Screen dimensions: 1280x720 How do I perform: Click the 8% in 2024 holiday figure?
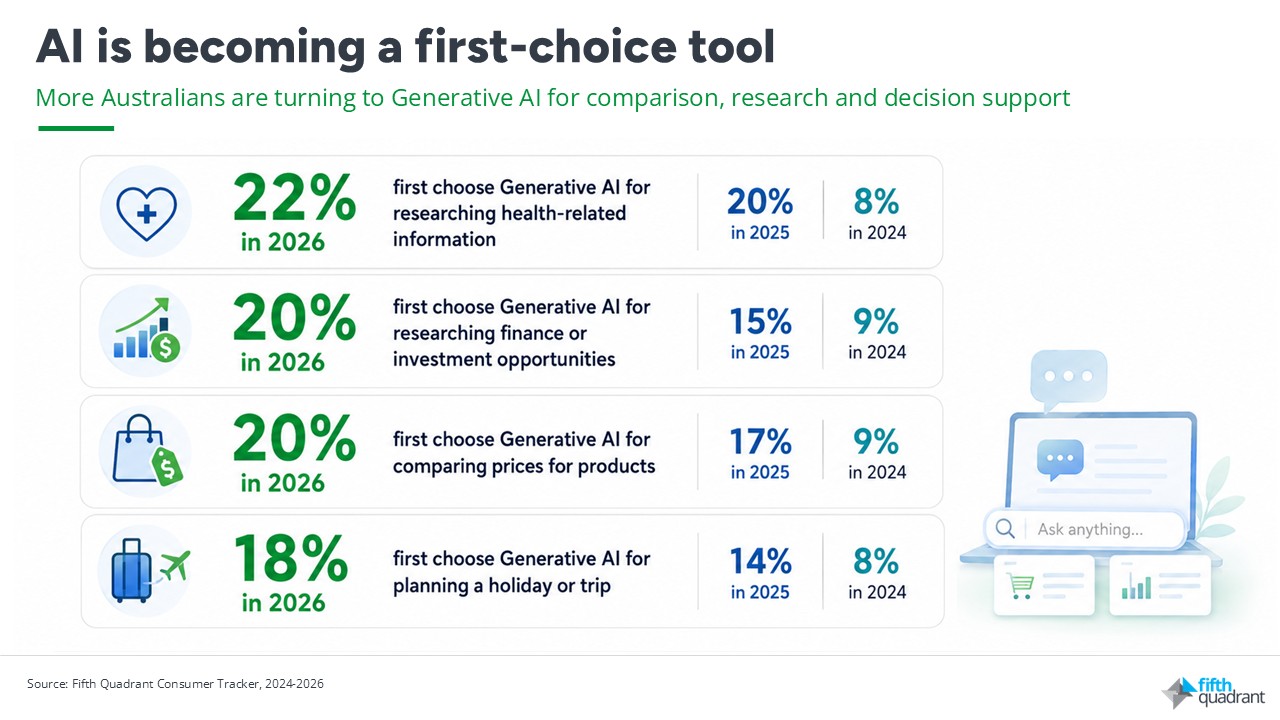[x=877, y=572]
